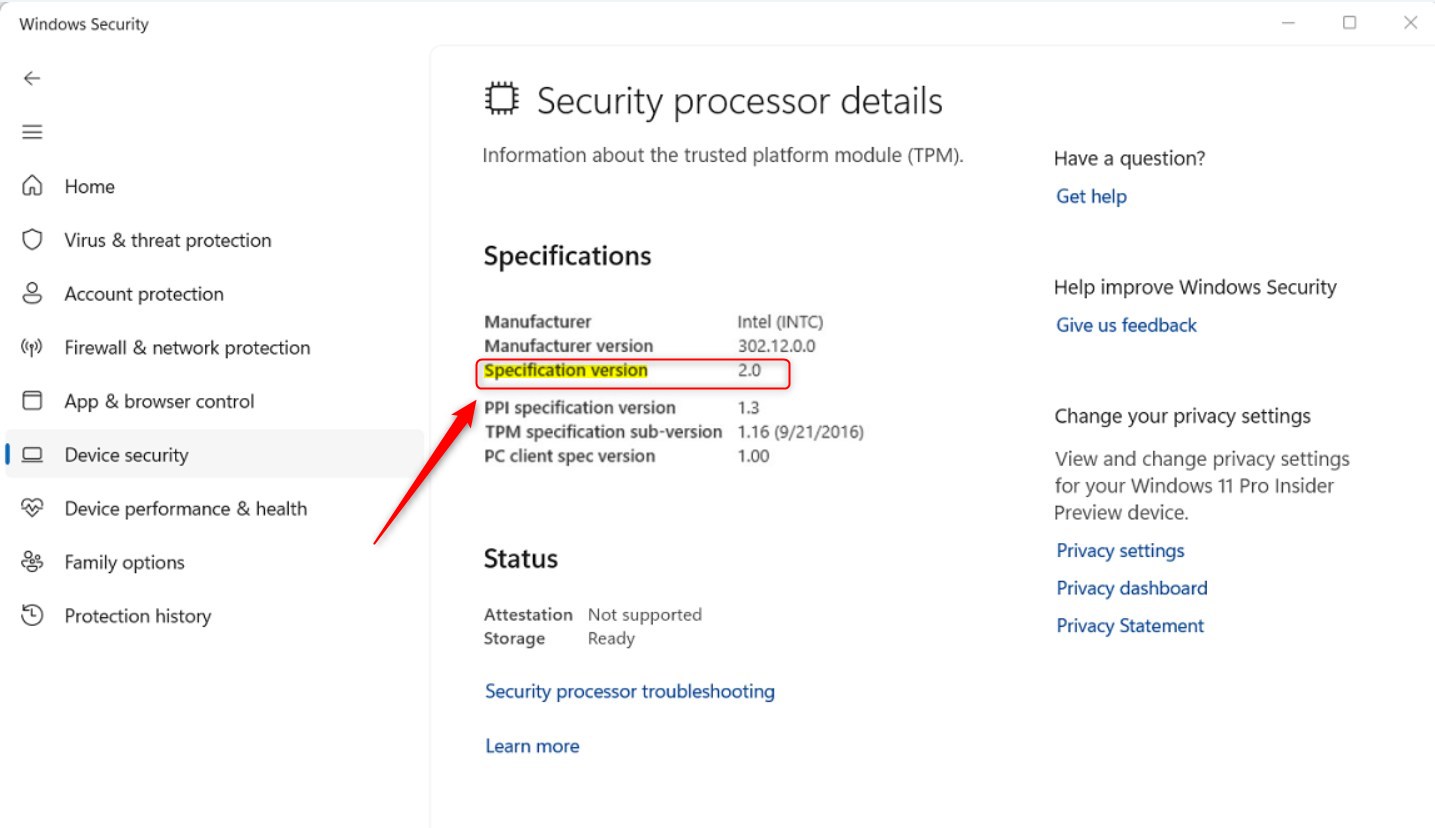Screen dimensions: 1435x828
Task: Select the App & browser control icon
Action: click(x=31, y=401)
